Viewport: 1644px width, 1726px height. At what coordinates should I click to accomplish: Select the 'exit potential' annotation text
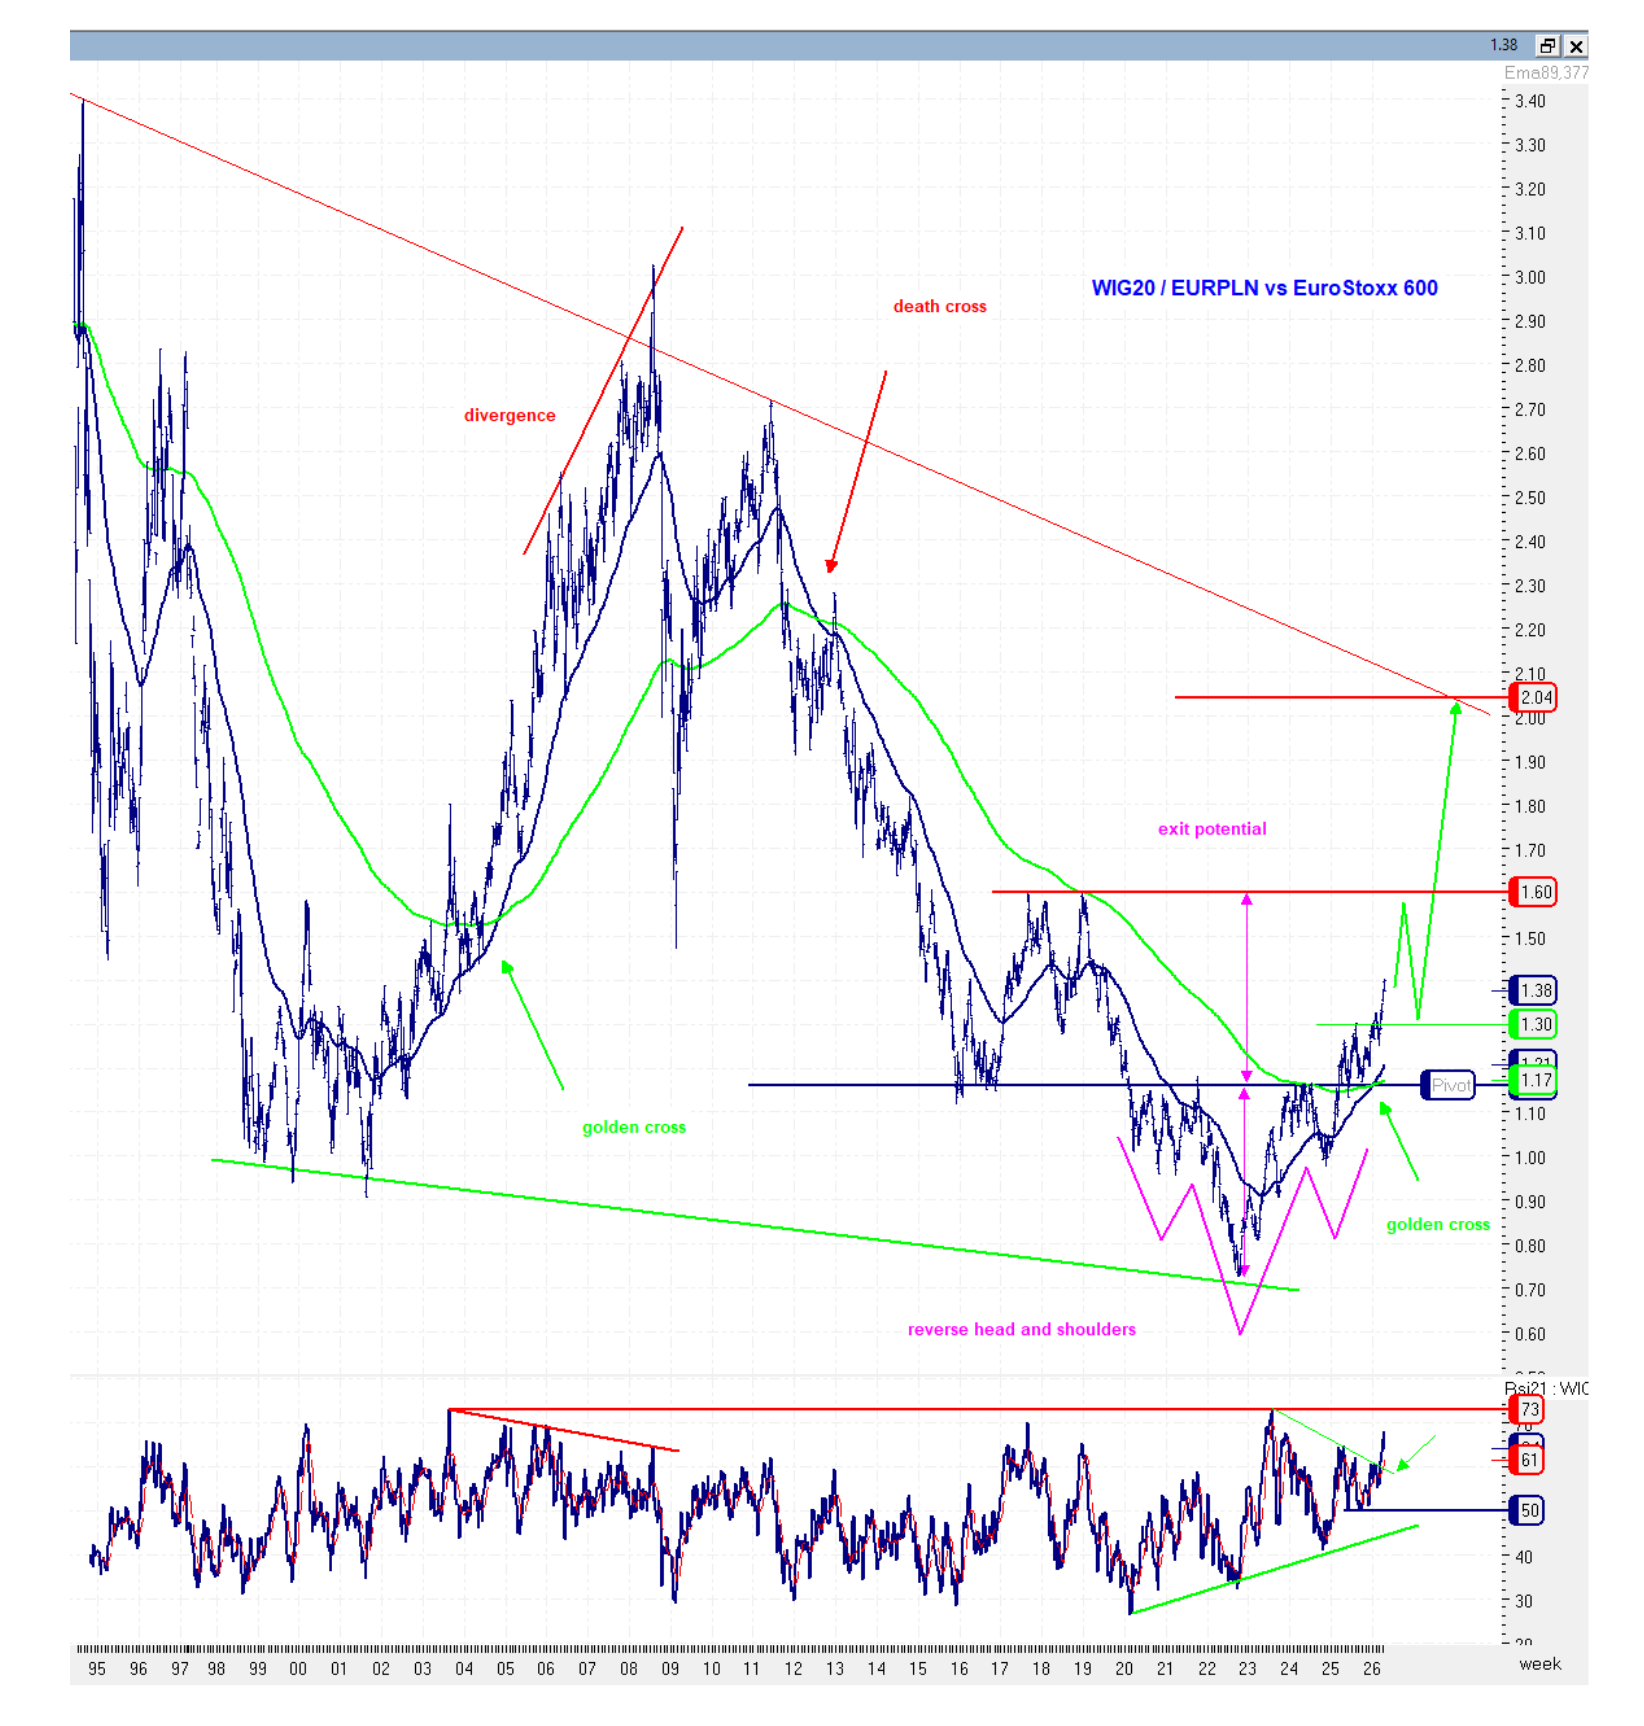(1211, 829)
